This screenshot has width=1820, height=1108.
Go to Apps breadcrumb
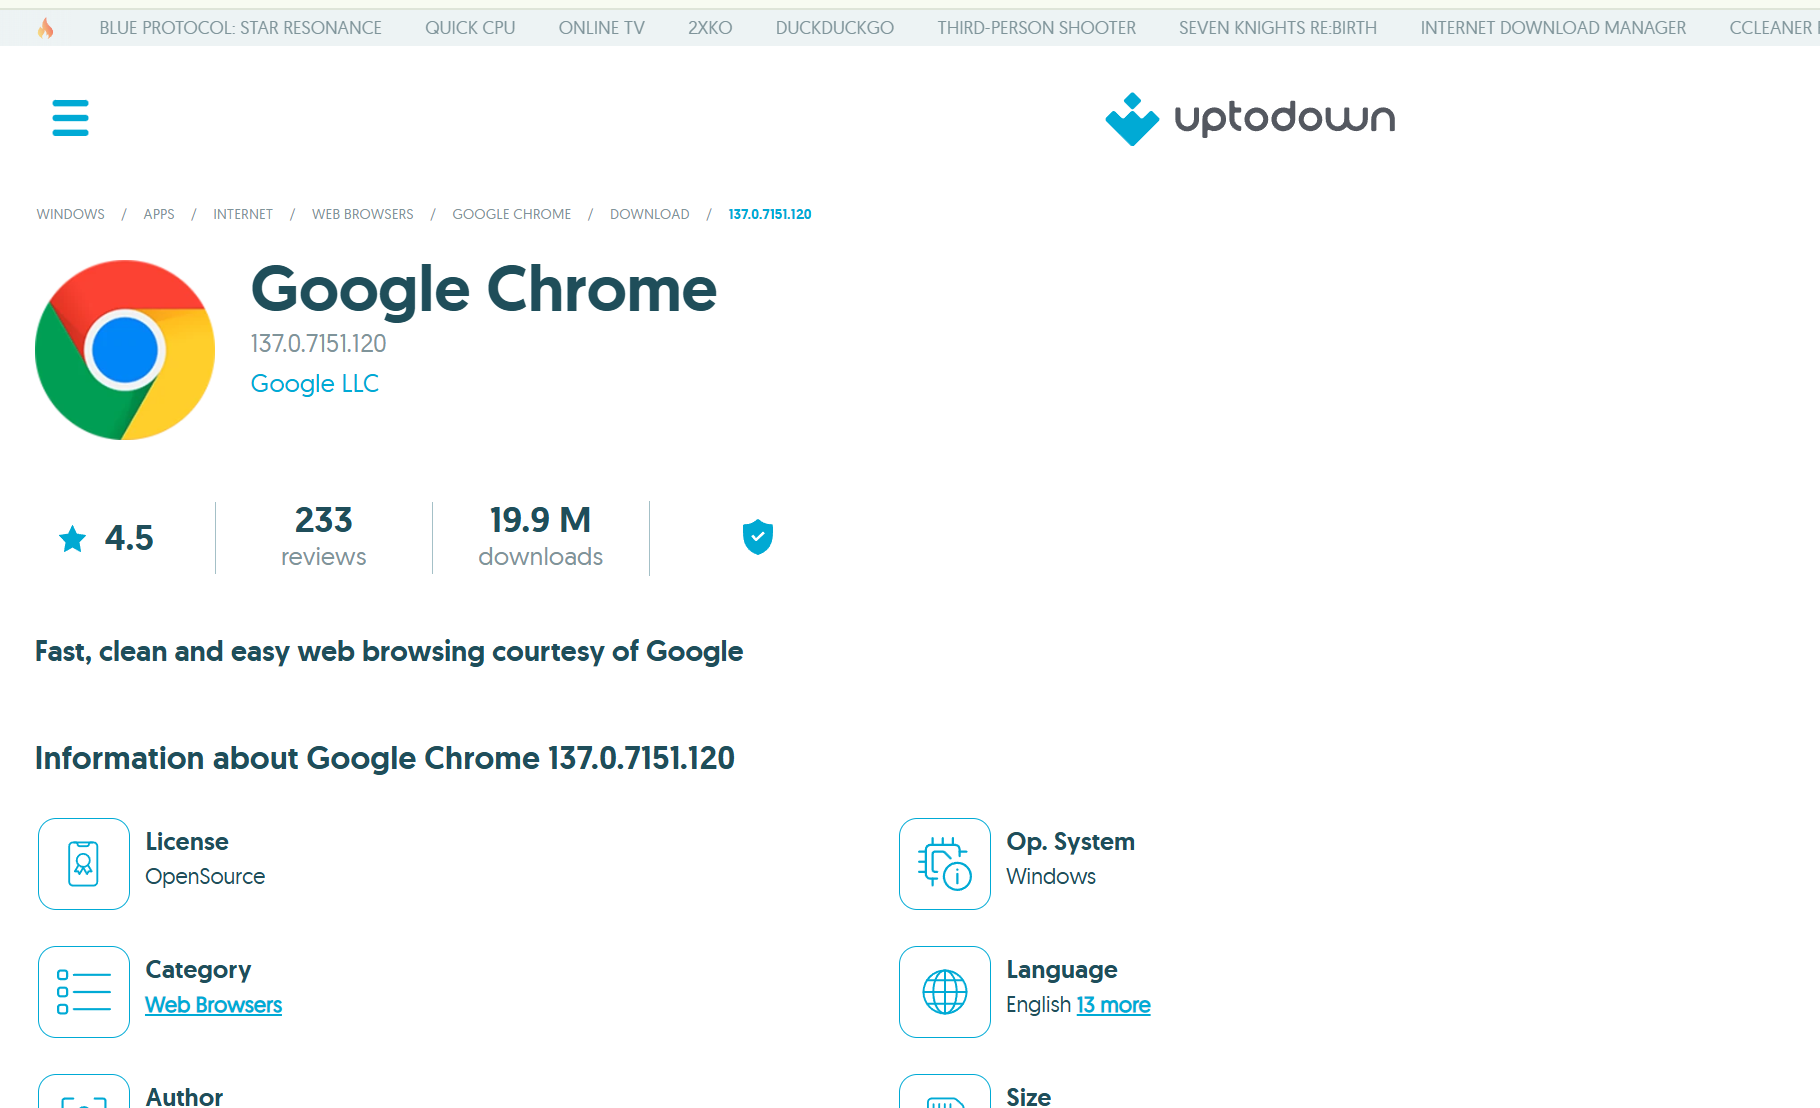click(159, 214)
